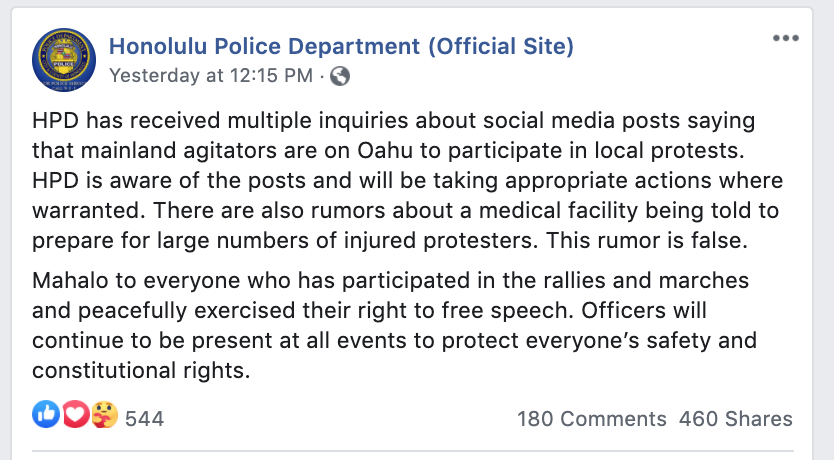Click the 'Yesterday at 12:15 PM' timestamp

coord(211,76)
